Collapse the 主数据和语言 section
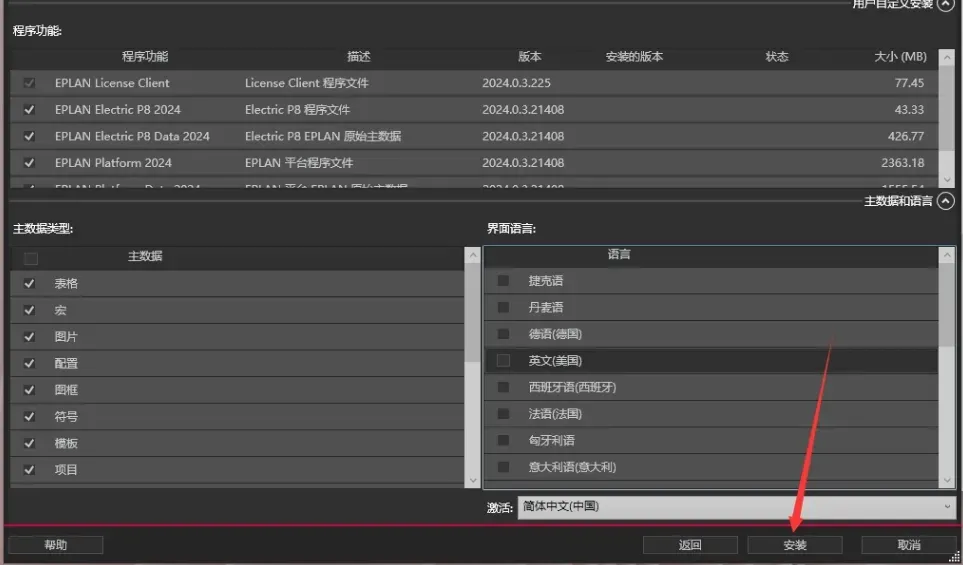963x565 pixels. click(946, 201)
